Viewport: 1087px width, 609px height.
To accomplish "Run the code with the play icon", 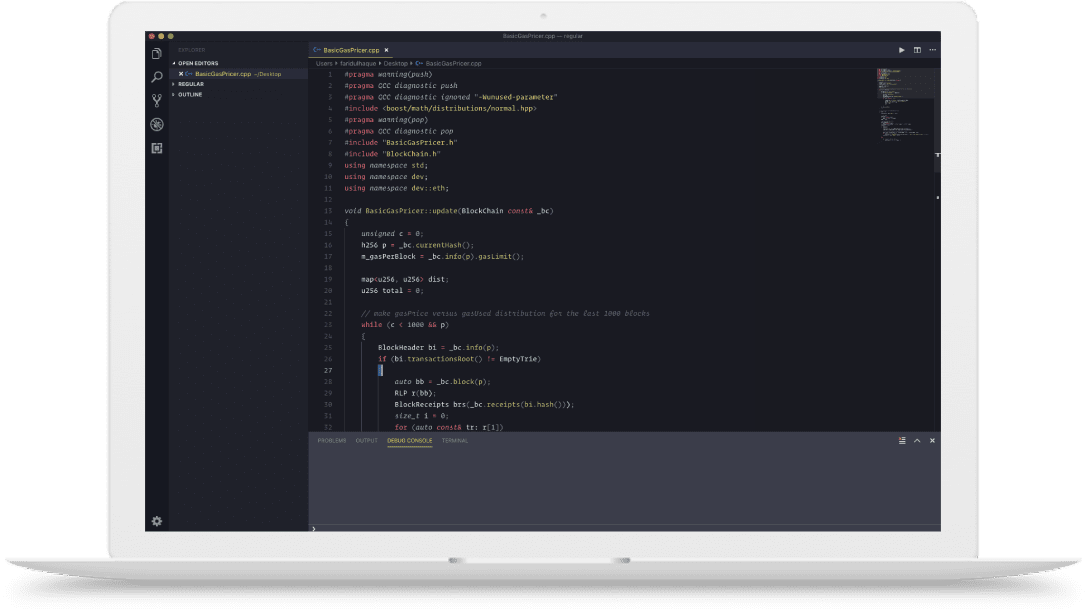I will click(x=901, y=49).
